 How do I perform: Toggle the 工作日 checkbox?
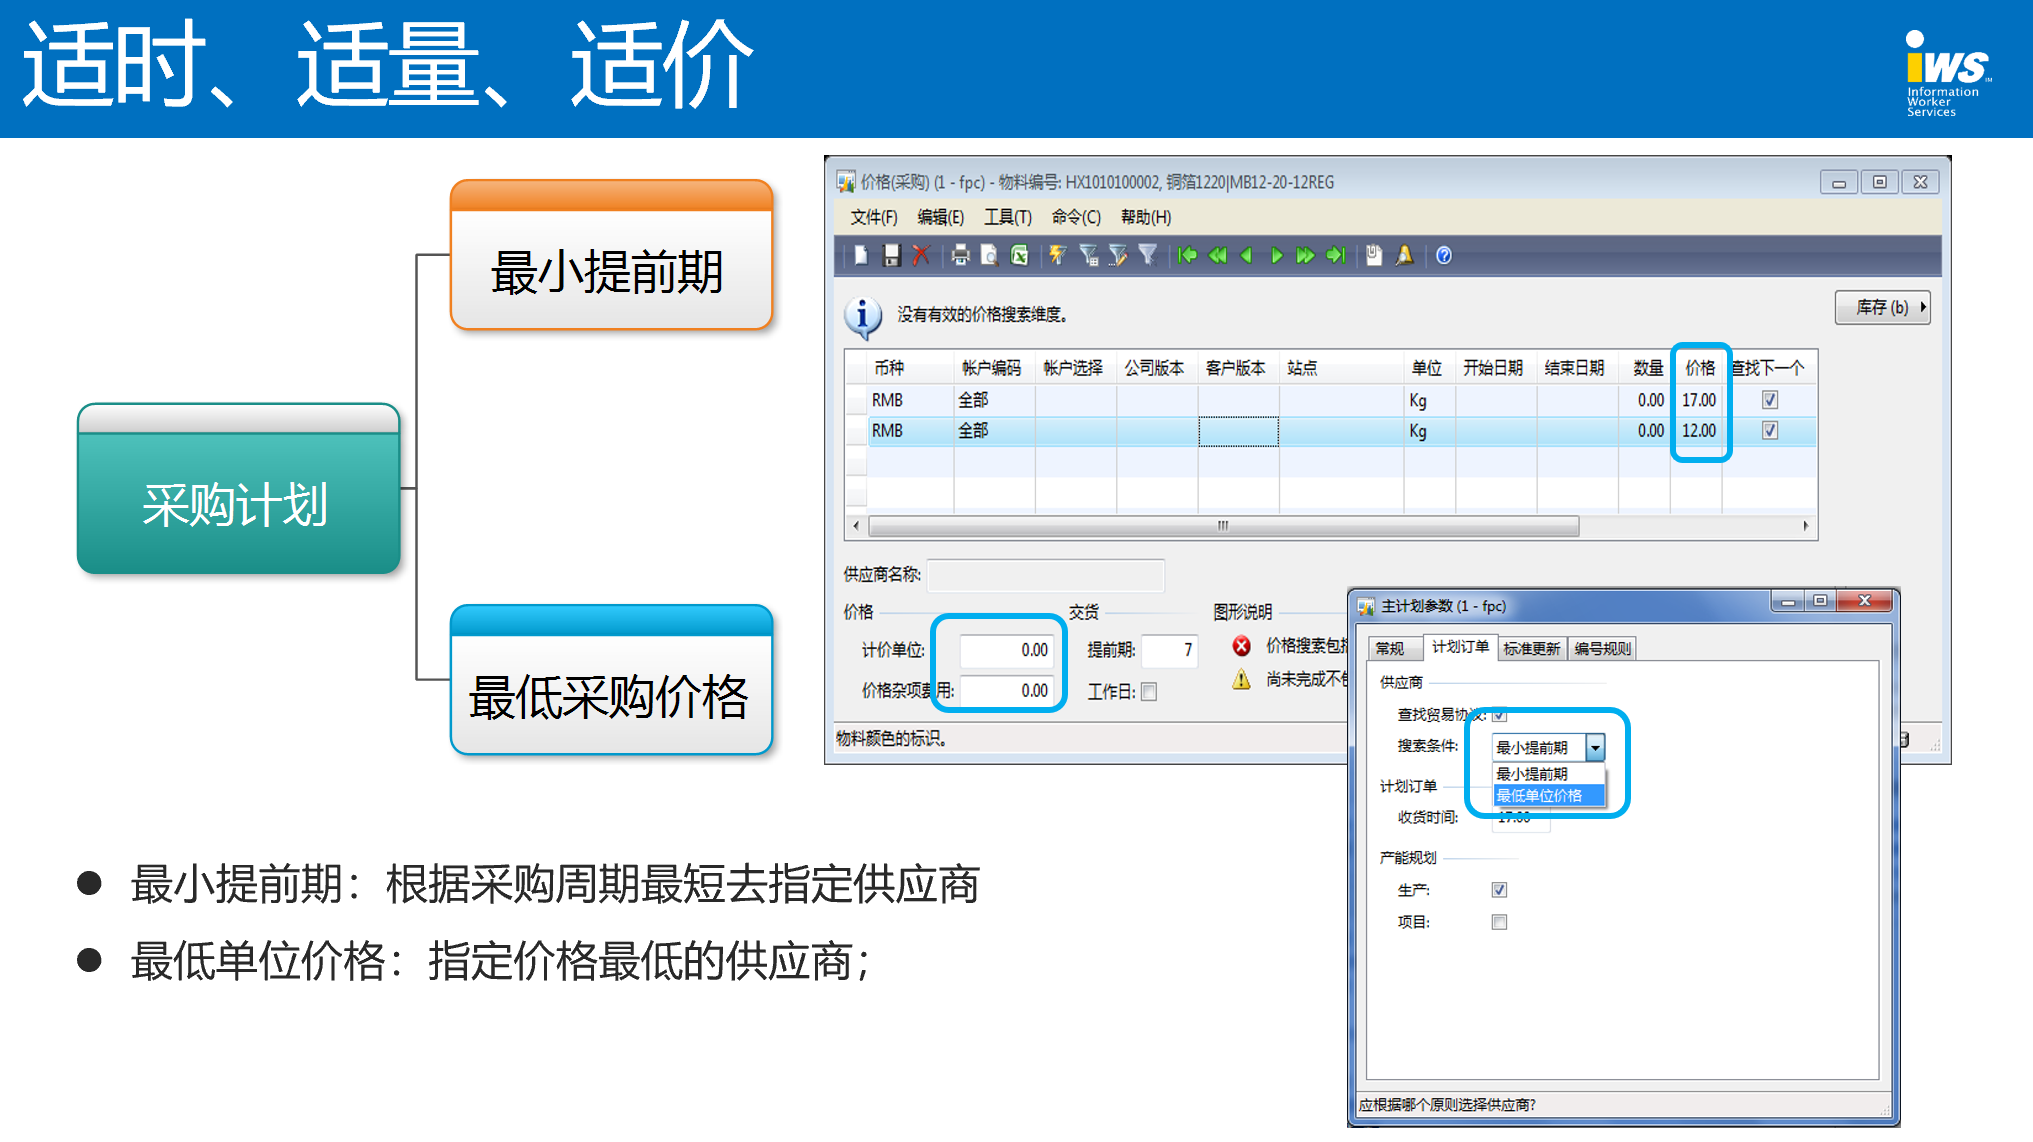point(1149,692)
